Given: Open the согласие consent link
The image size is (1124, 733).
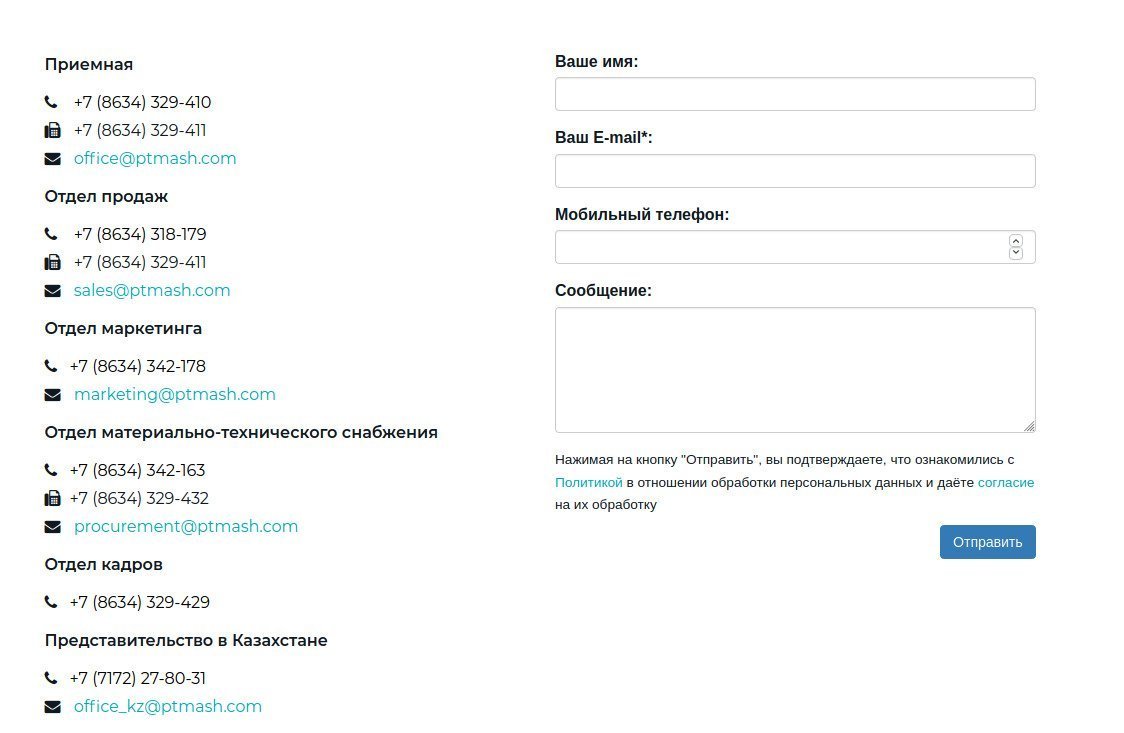Looking at the screenshot, I should pyautogui.click(x=1006, y=482).
